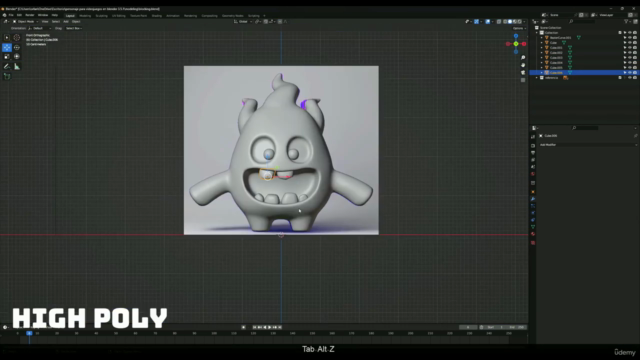Hide Cube.006 with its eye icon
The height and width of the screenshot is (360, 640).
[630, 73]
